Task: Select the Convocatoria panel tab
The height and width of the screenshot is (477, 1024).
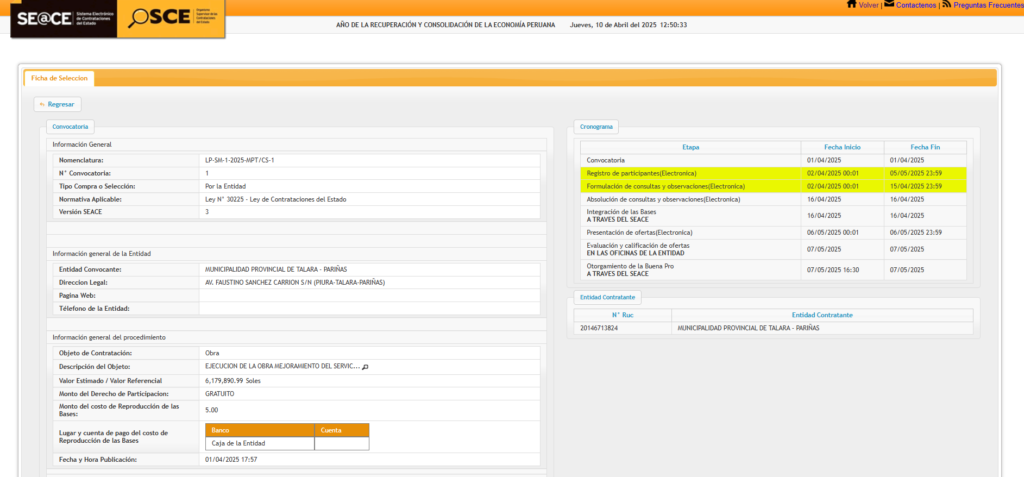Action: tap(71, 127)
